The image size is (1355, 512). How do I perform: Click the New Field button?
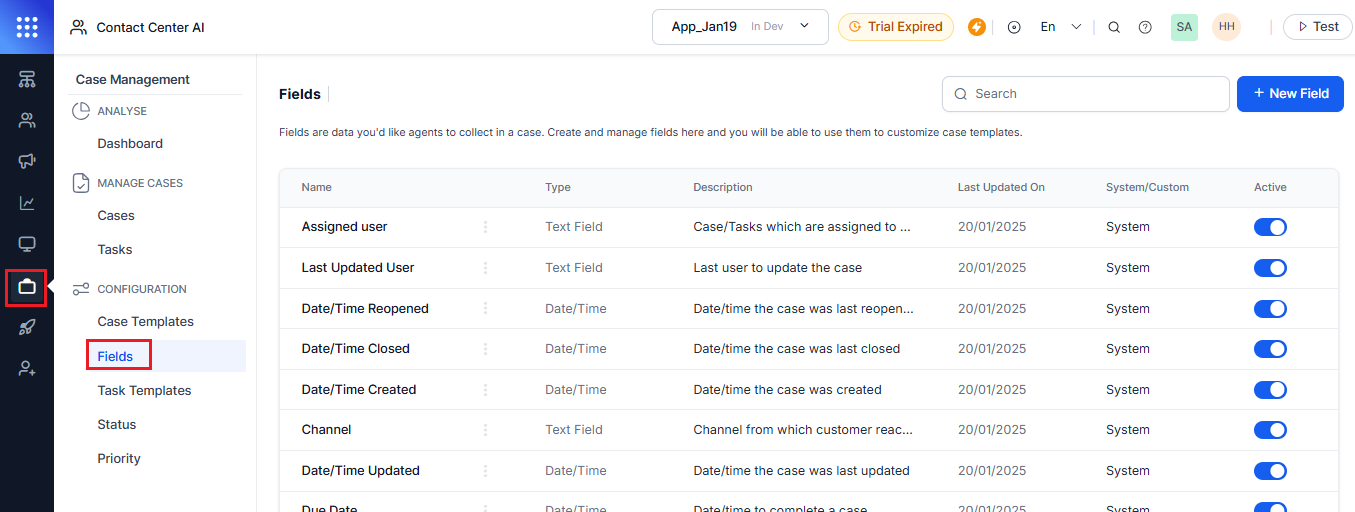click(1290, 94)
